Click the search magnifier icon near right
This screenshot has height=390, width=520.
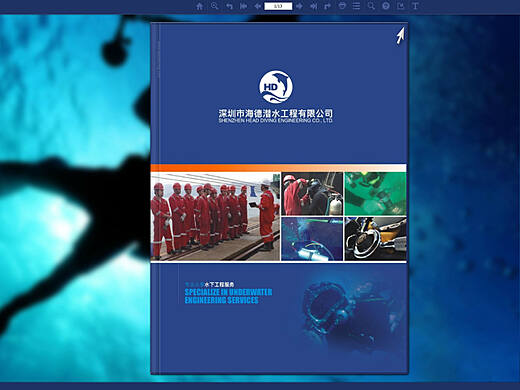pyautogui.click(x=371, y=6)
